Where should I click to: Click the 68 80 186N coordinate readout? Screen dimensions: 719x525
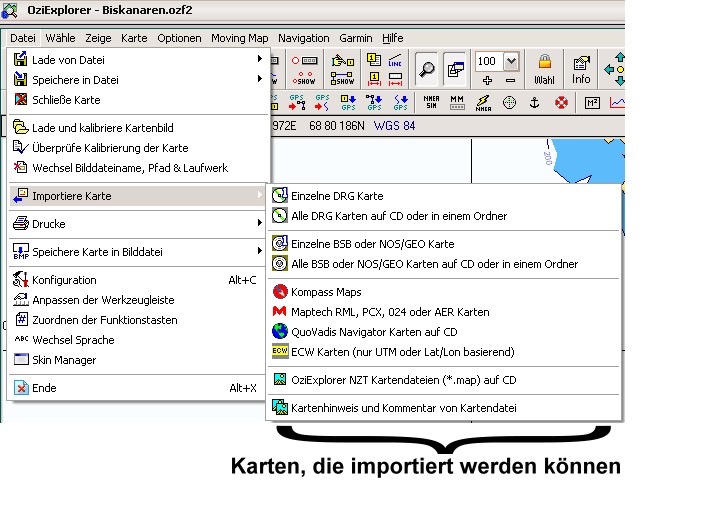coord(337,126)
